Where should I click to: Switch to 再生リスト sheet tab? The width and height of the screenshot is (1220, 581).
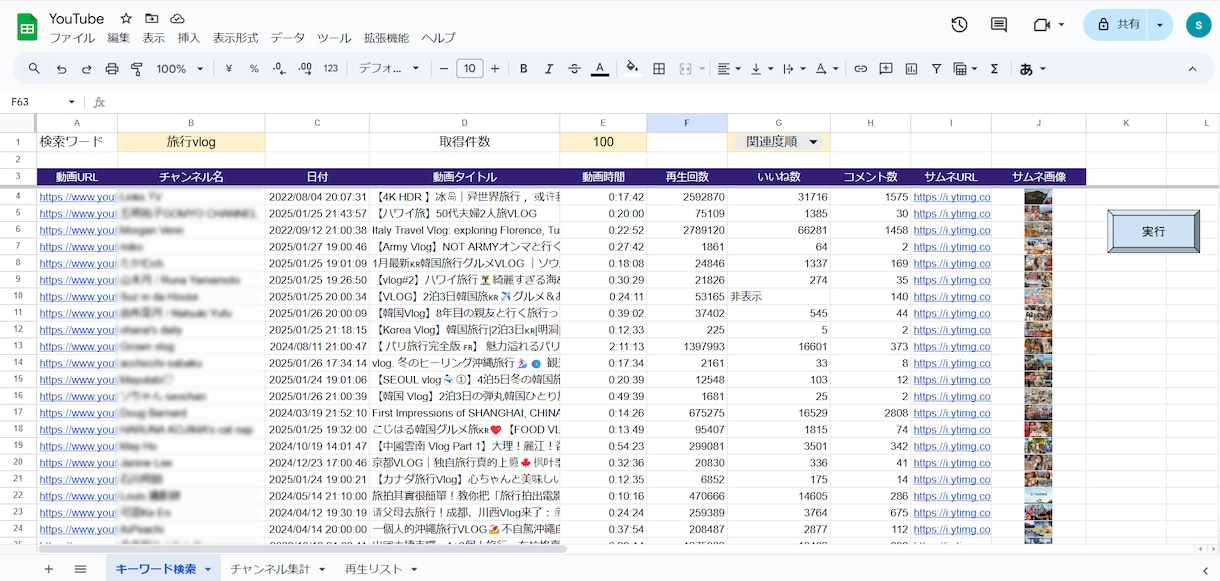pos(374,569)
